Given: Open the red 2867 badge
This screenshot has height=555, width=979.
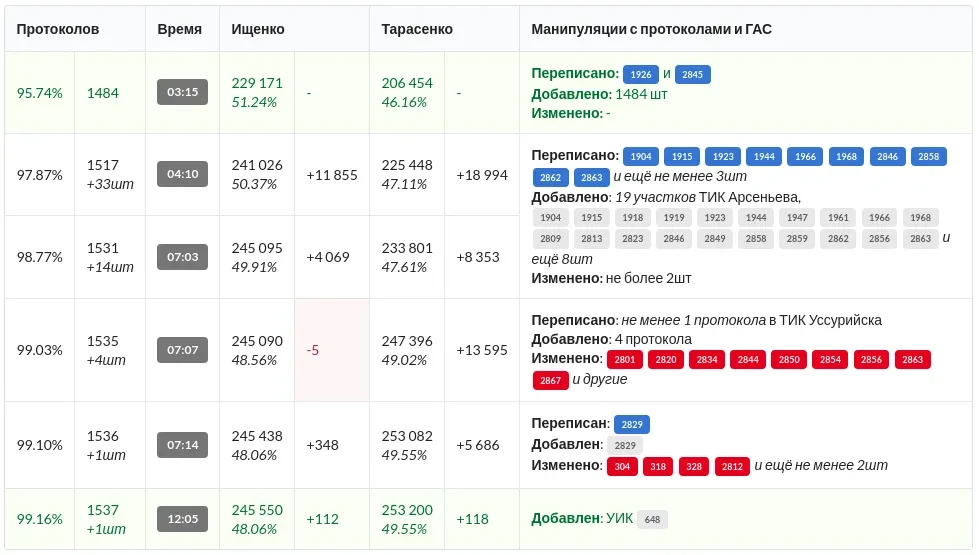Looking at the screenshot, I should (550, 380).
